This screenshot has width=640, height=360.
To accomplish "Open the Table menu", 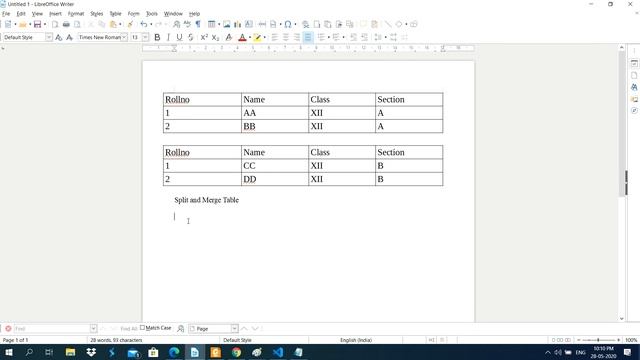I will [x=116, y=13].
